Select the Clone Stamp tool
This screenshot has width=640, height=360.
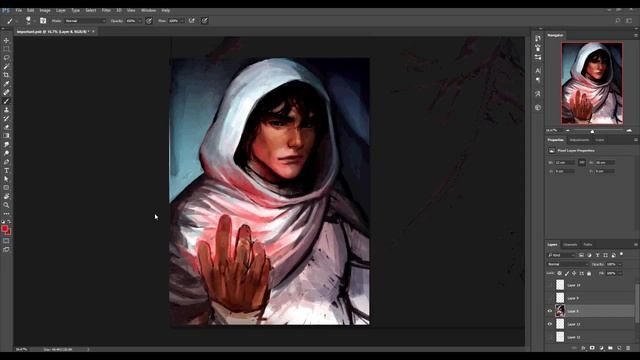pyautogui.click(x=6, y=110)
